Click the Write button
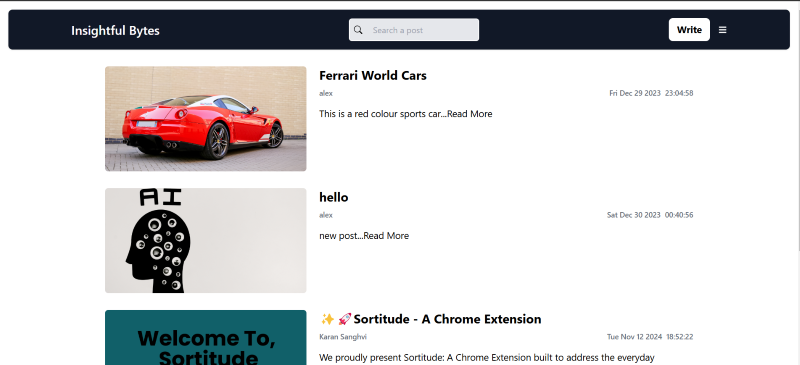 pos(689,30)
